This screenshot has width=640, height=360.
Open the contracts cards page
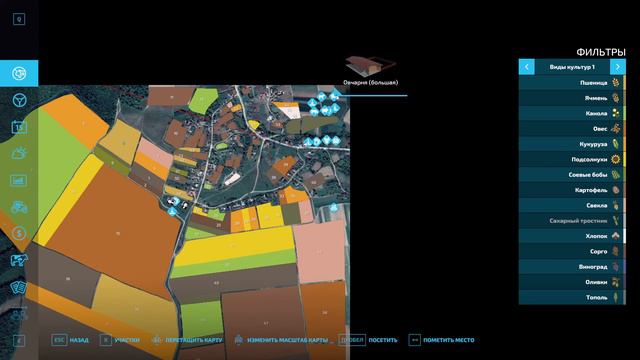pos(19,287)
